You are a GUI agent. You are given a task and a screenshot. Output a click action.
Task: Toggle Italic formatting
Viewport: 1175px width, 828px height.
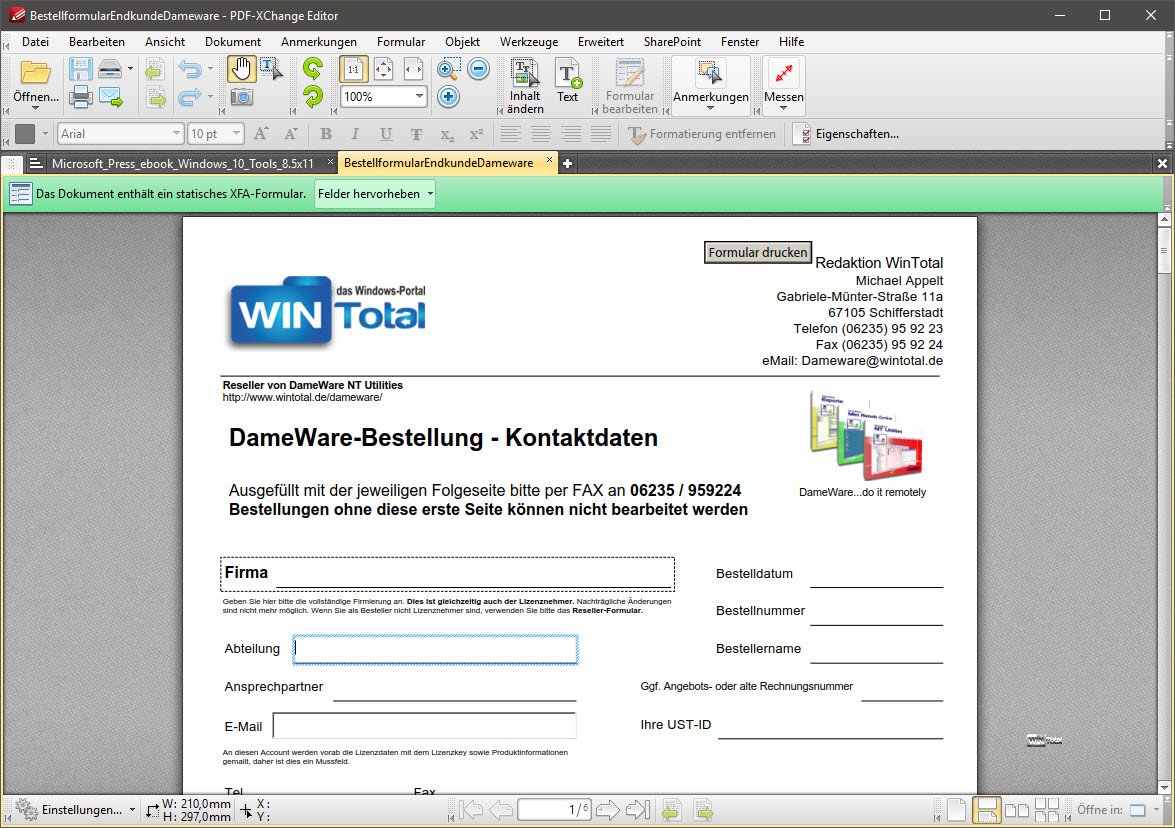(355, 134)
